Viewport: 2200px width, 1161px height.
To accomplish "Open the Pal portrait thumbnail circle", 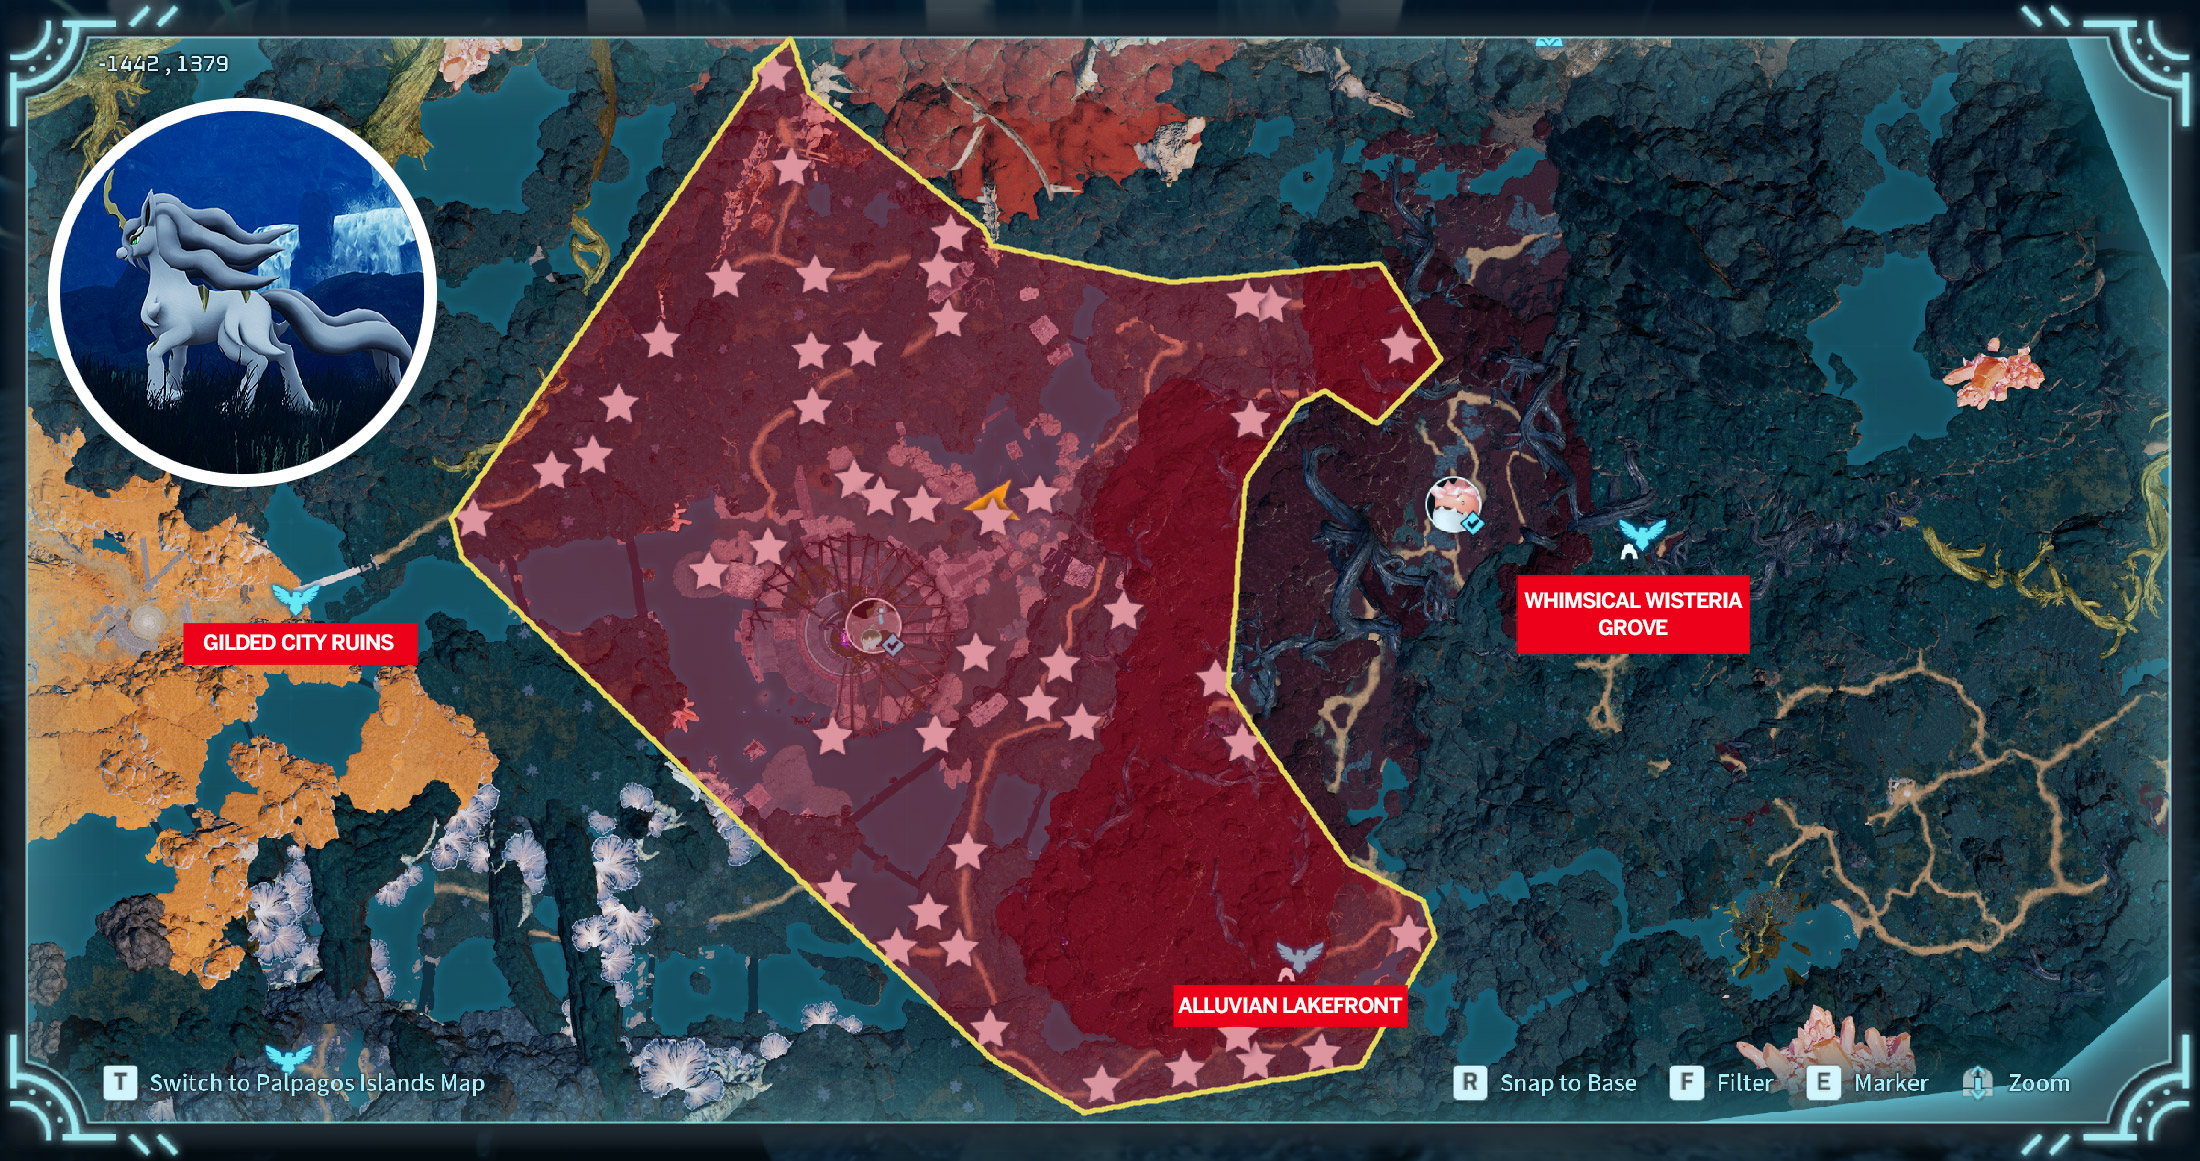I will (x=242, y=292).
